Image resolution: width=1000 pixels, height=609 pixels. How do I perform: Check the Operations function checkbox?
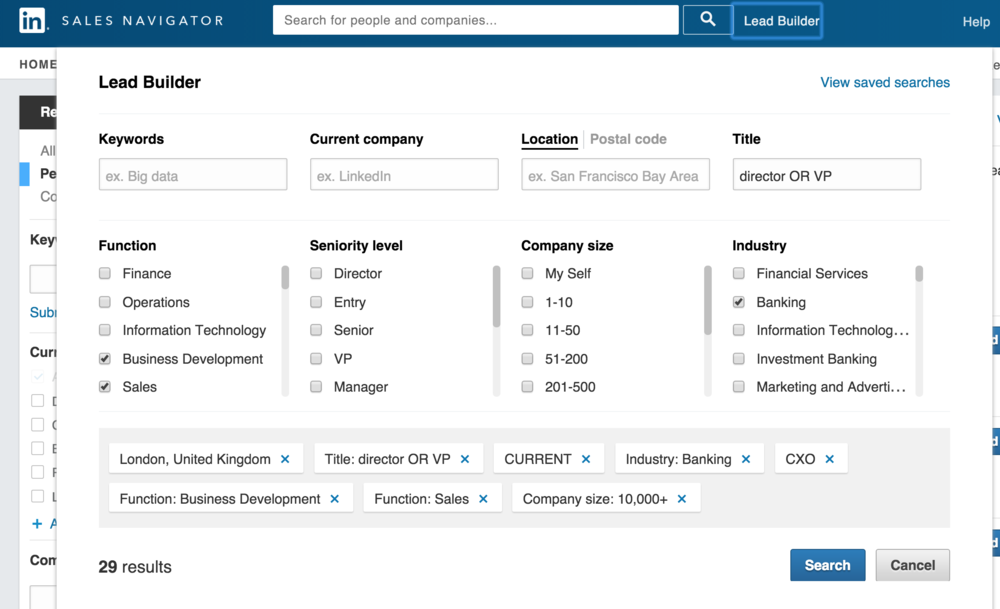105,302
